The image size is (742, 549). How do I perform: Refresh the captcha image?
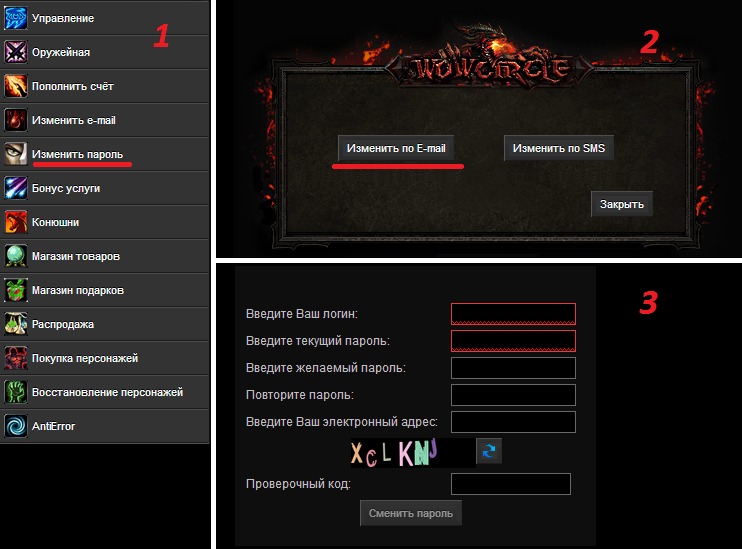pos(488,452)
